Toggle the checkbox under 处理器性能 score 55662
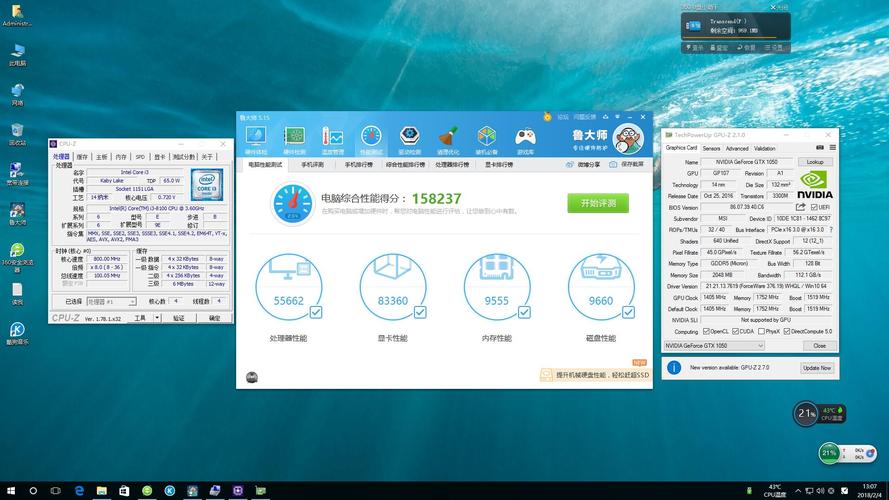The image size is (889, 500). [316, 312]
